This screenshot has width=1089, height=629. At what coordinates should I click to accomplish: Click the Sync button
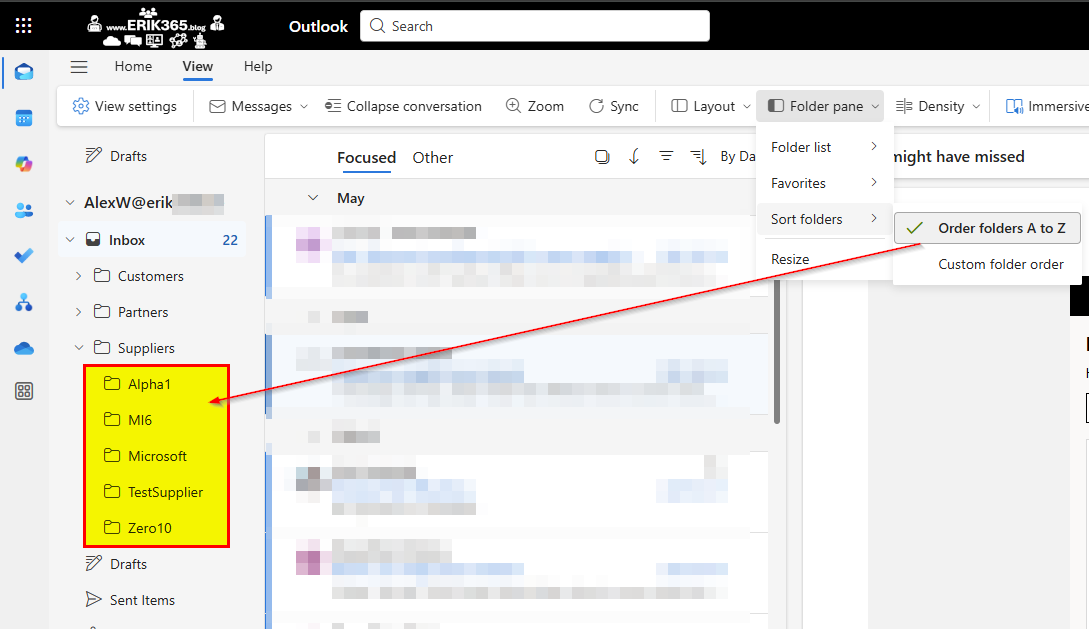click(x=613, y=106)
